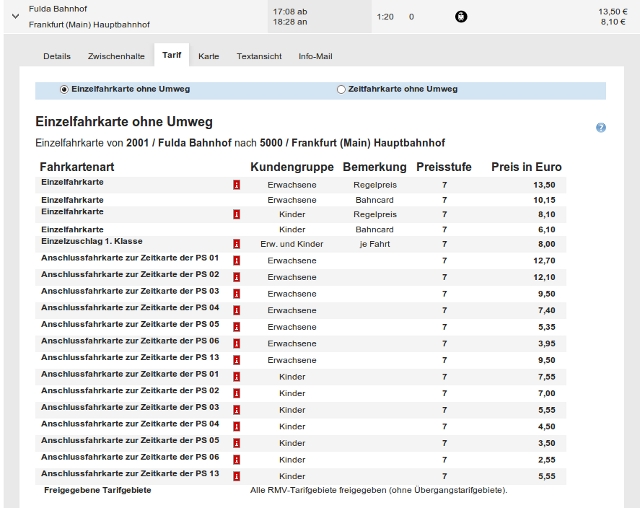The width and height of the screenshot is (640, 508).
Task: Open info icon for Kinder Anschlussfahrkarte PS 03
Action: pos(236,409)
